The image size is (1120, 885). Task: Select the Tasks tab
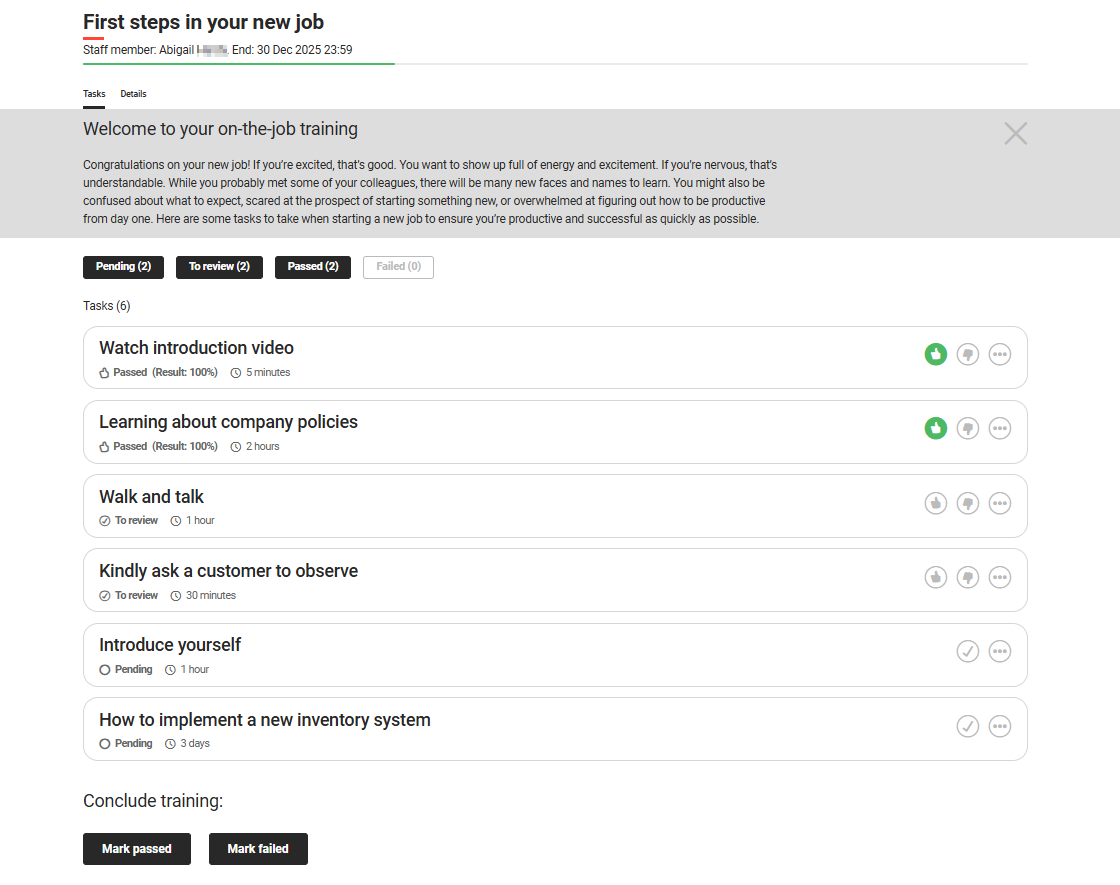93,93
